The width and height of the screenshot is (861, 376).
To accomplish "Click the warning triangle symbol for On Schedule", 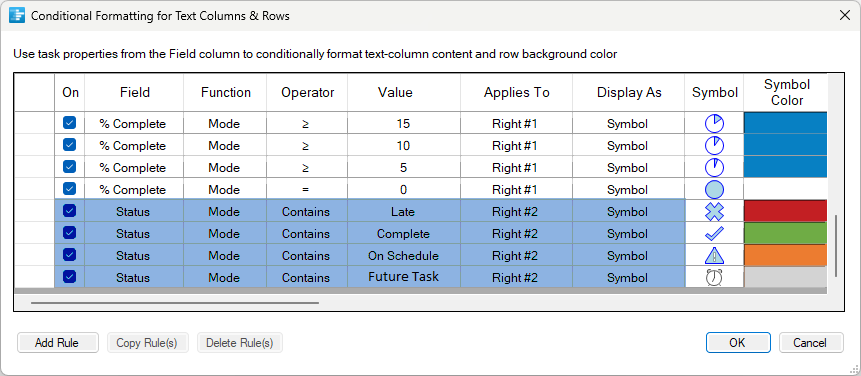I will pyautogui.click(x=714, y=255).
